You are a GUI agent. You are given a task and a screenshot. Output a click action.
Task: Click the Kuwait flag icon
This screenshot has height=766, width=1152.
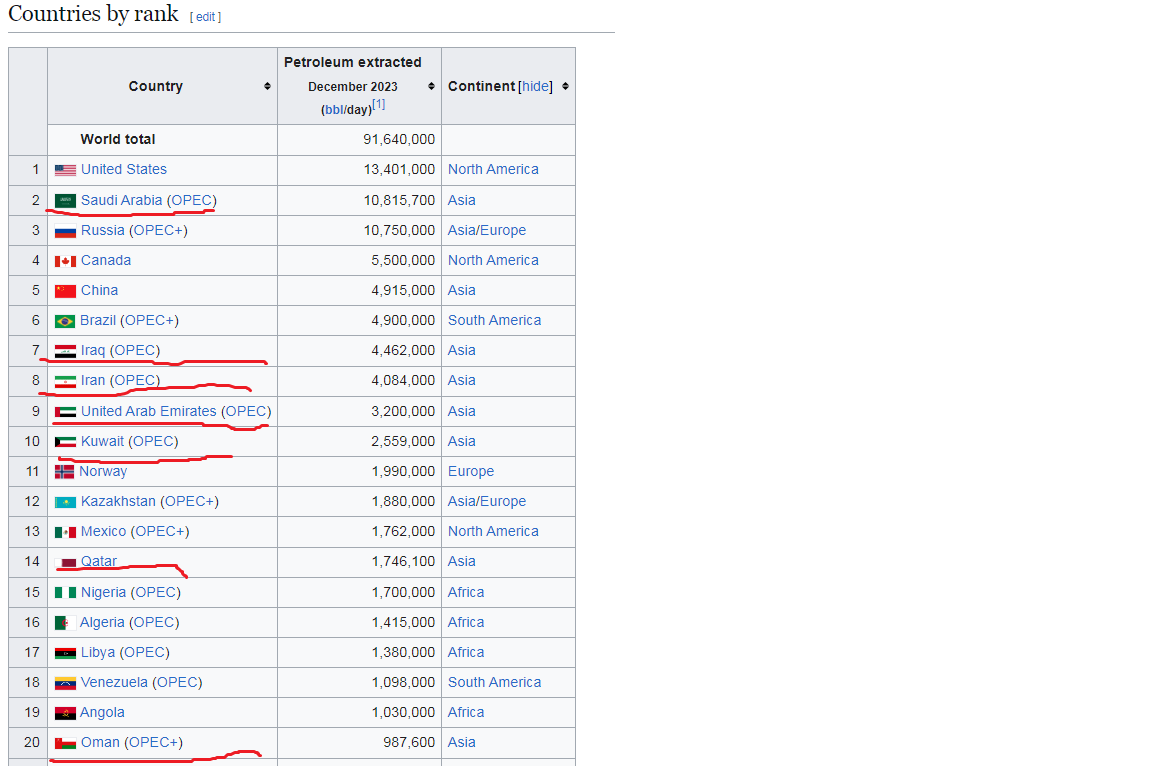coord(65,442)
